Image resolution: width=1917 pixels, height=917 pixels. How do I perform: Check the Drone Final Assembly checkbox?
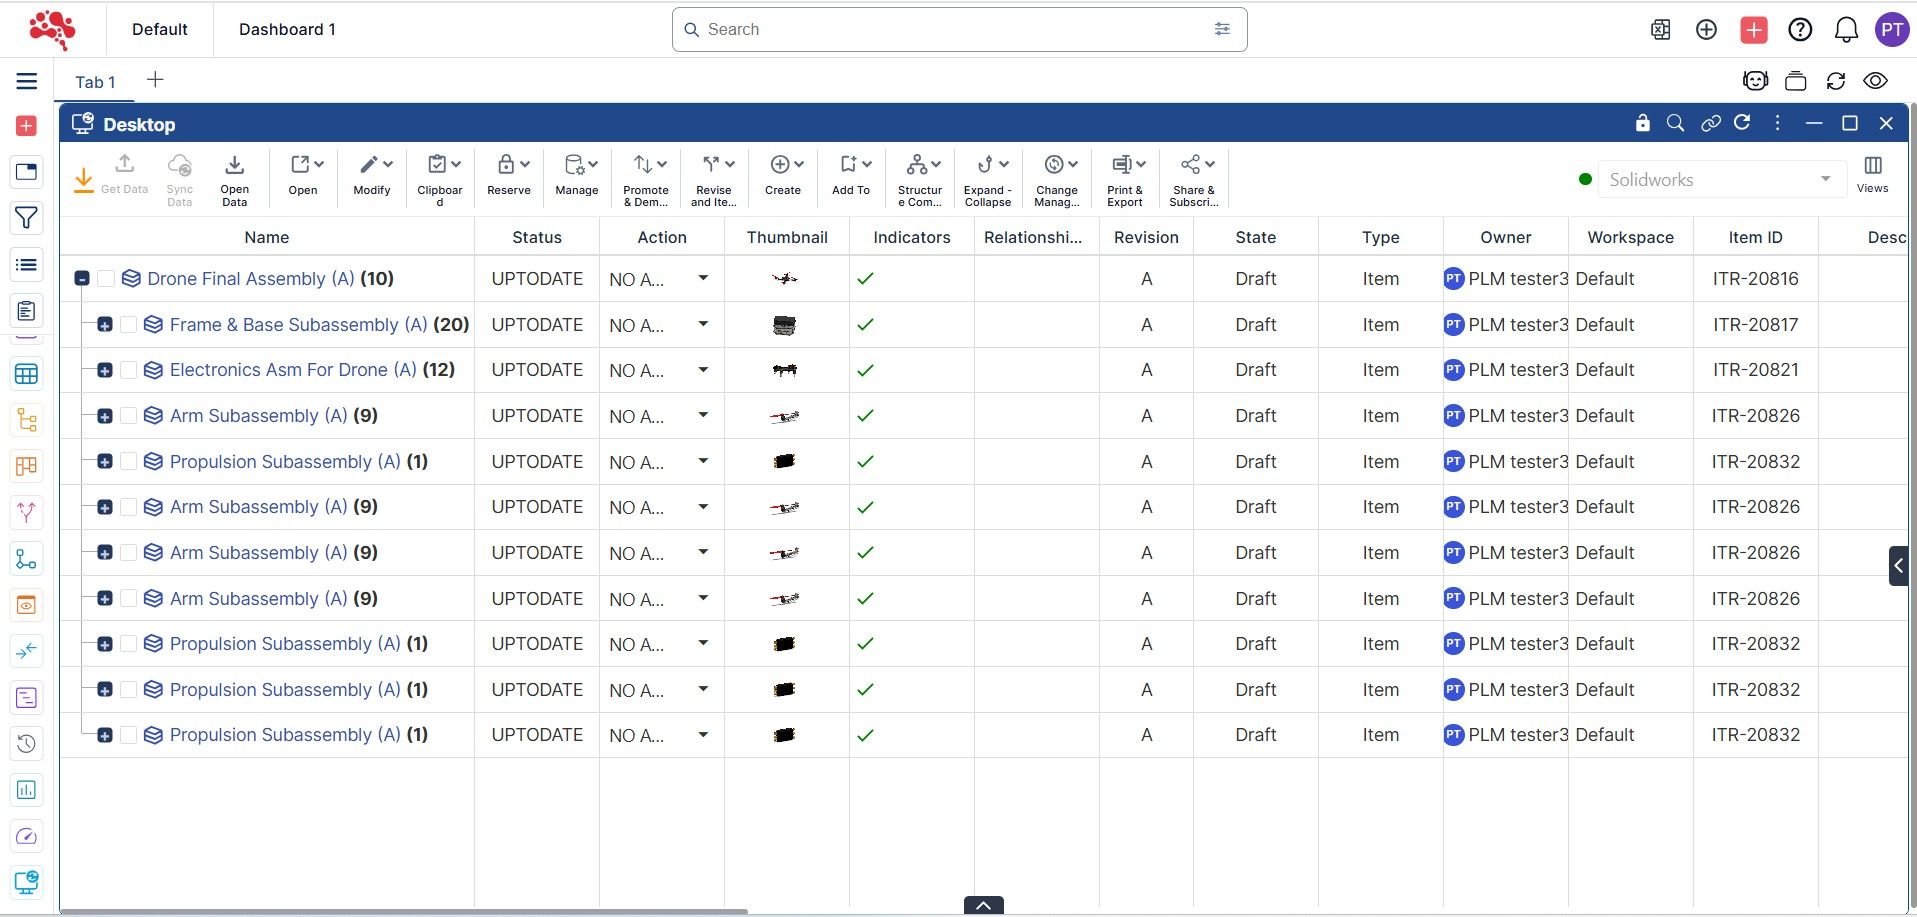pyautogui.click(x=106, y=279)
